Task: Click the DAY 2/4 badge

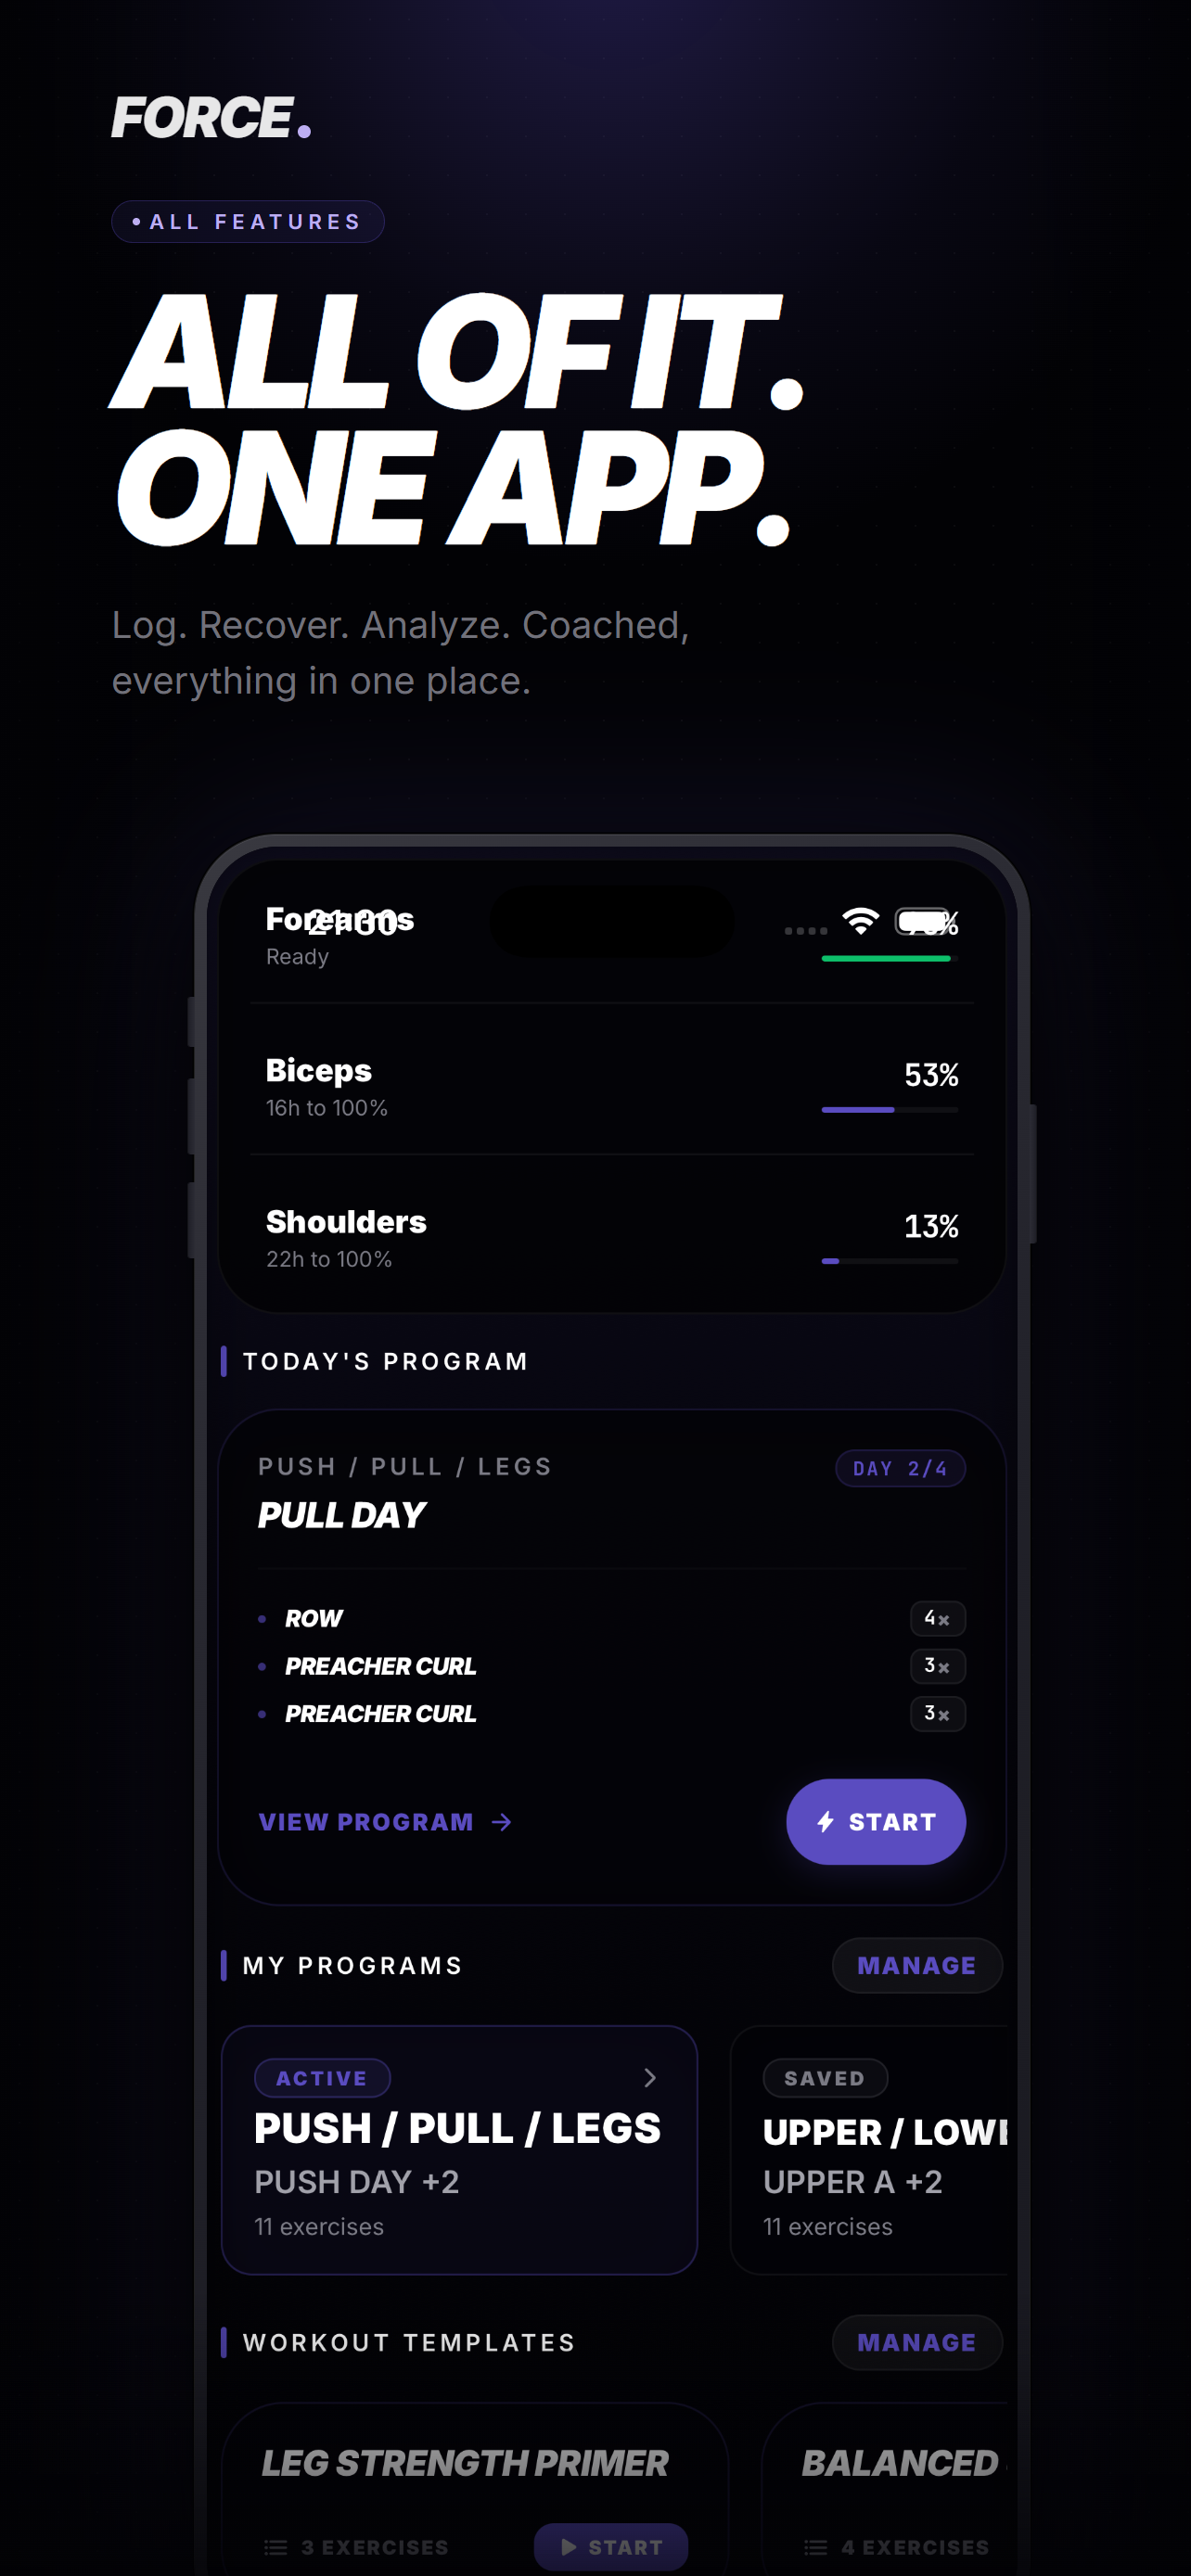Action: point(900,1468)
